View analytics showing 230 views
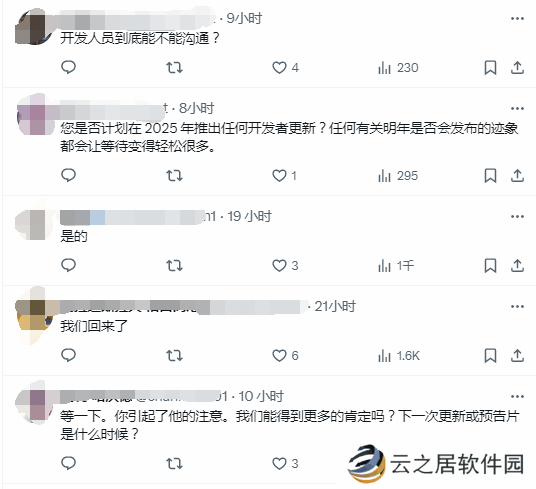Screen dimensions: 536x489 [x=398, y=68]
